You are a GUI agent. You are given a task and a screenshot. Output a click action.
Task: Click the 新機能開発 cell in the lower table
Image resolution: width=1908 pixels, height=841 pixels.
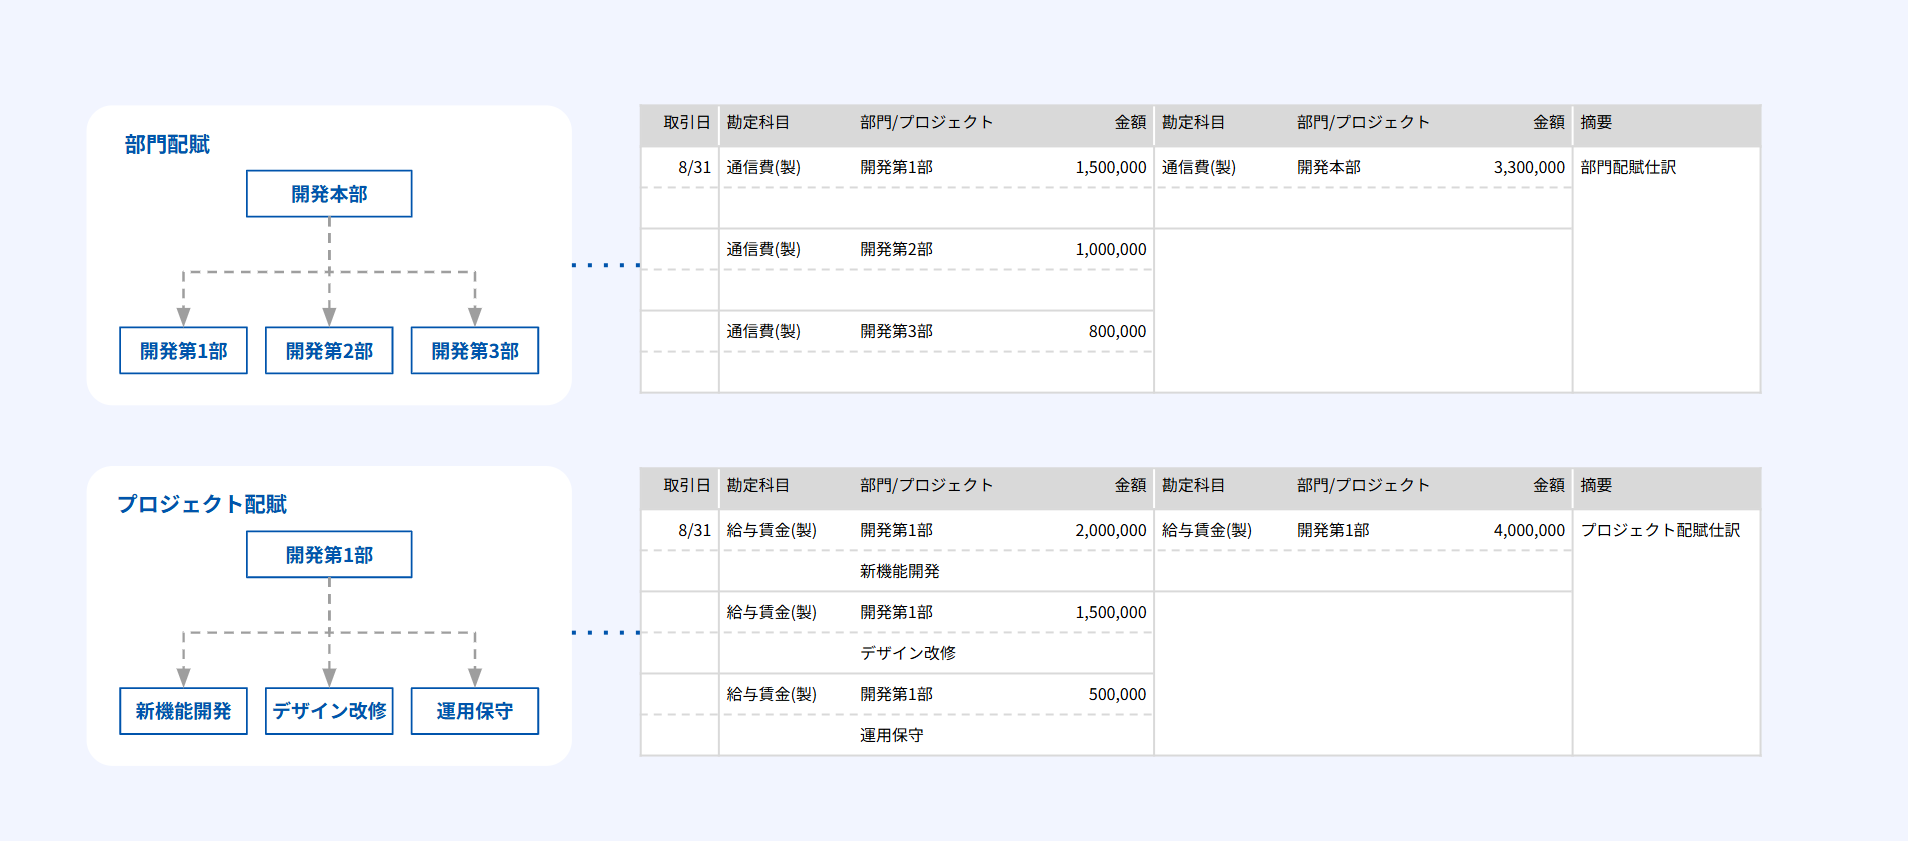pyautogui.click(x=900, y=572)
